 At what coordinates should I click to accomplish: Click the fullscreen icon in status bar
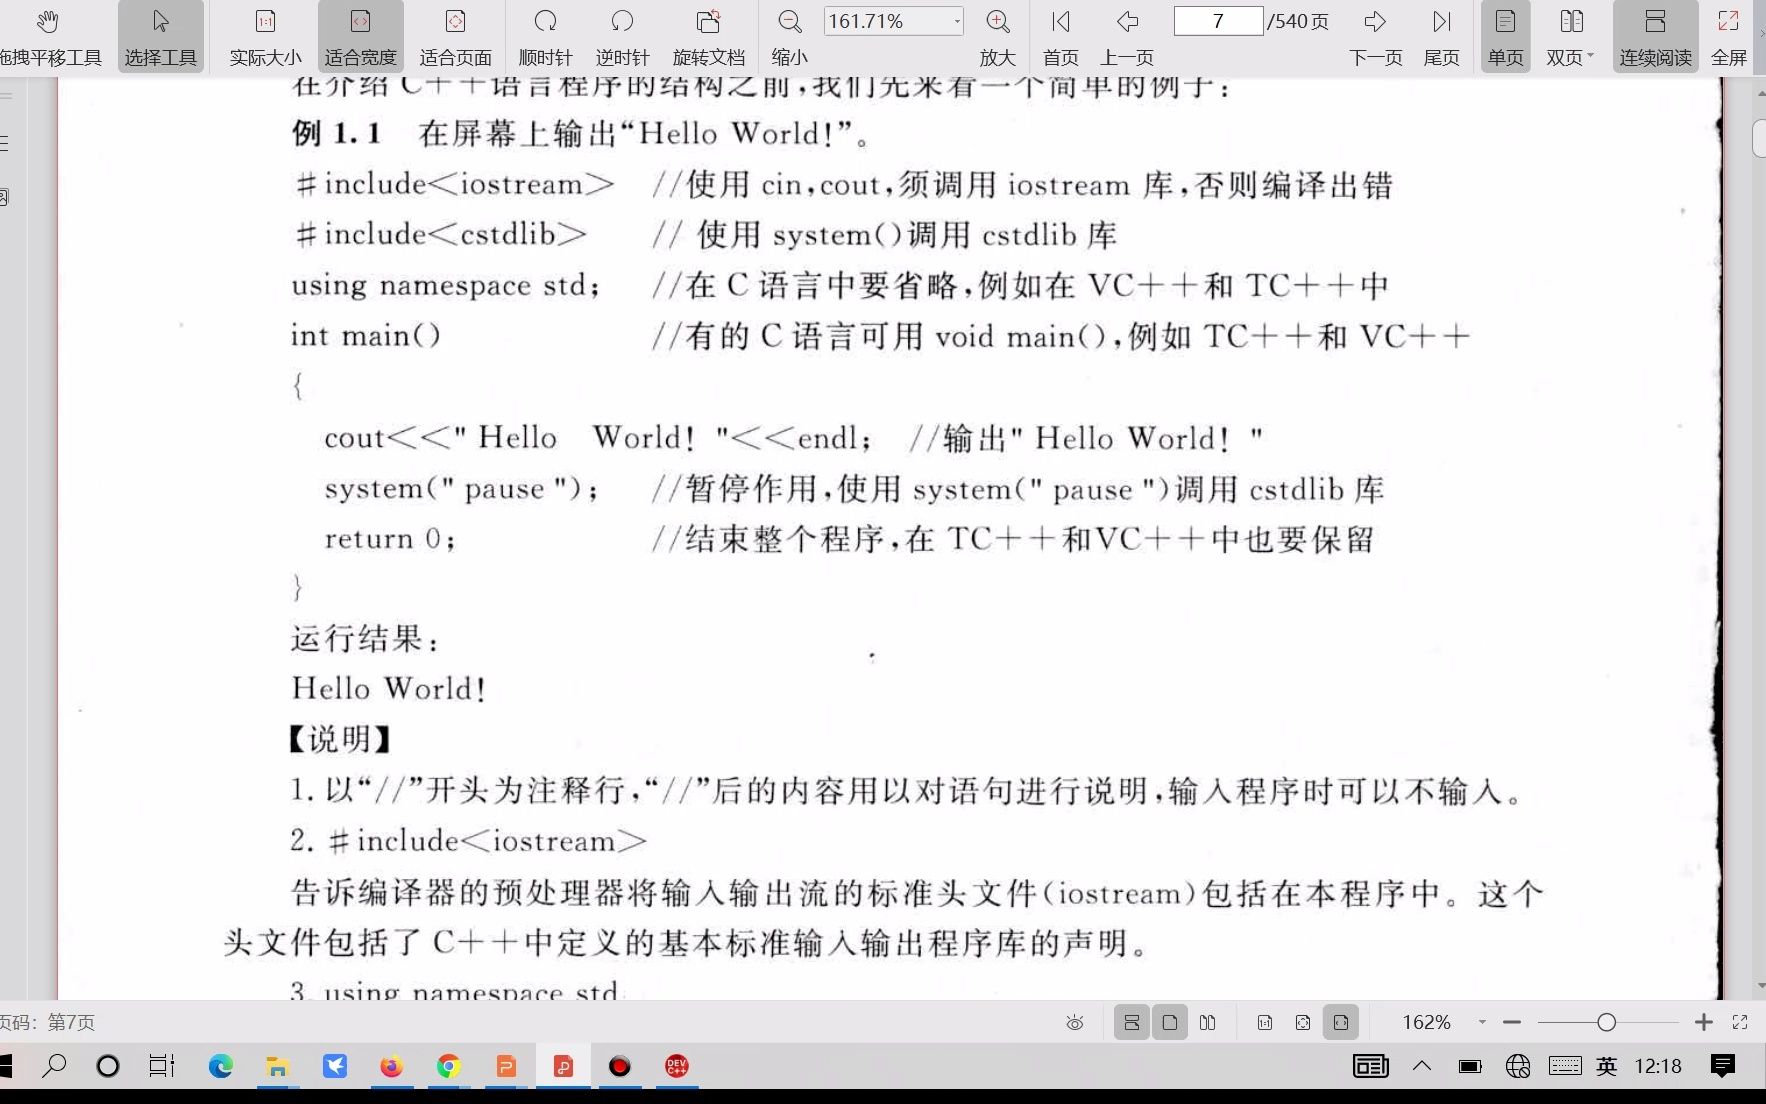click(1740, 1022)
